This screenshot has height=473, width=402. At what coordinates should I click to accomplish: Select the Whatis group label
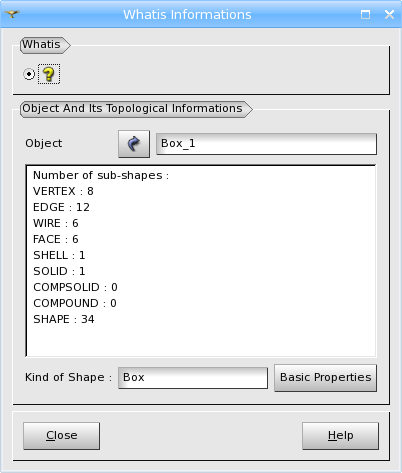41,44
